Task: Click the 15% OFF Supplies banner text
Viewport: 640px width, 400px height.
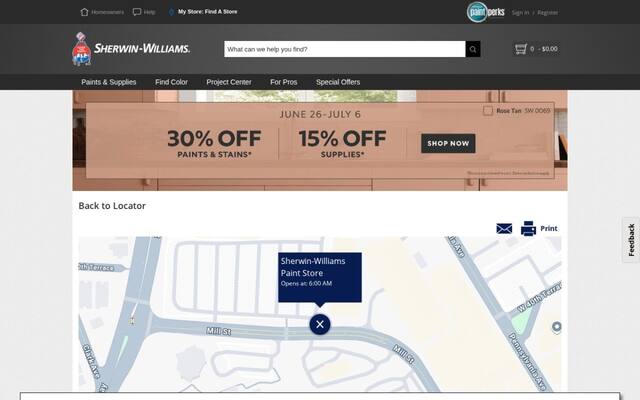Action: point(342,144)
